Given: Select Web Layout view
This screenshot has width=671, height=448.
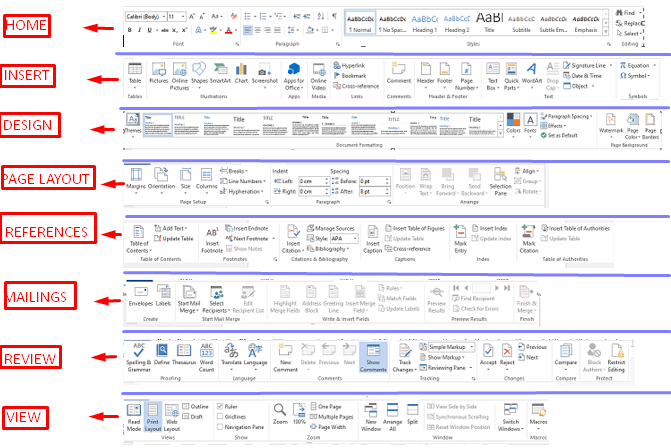Looking at the screenshot, I should point(172,417).
